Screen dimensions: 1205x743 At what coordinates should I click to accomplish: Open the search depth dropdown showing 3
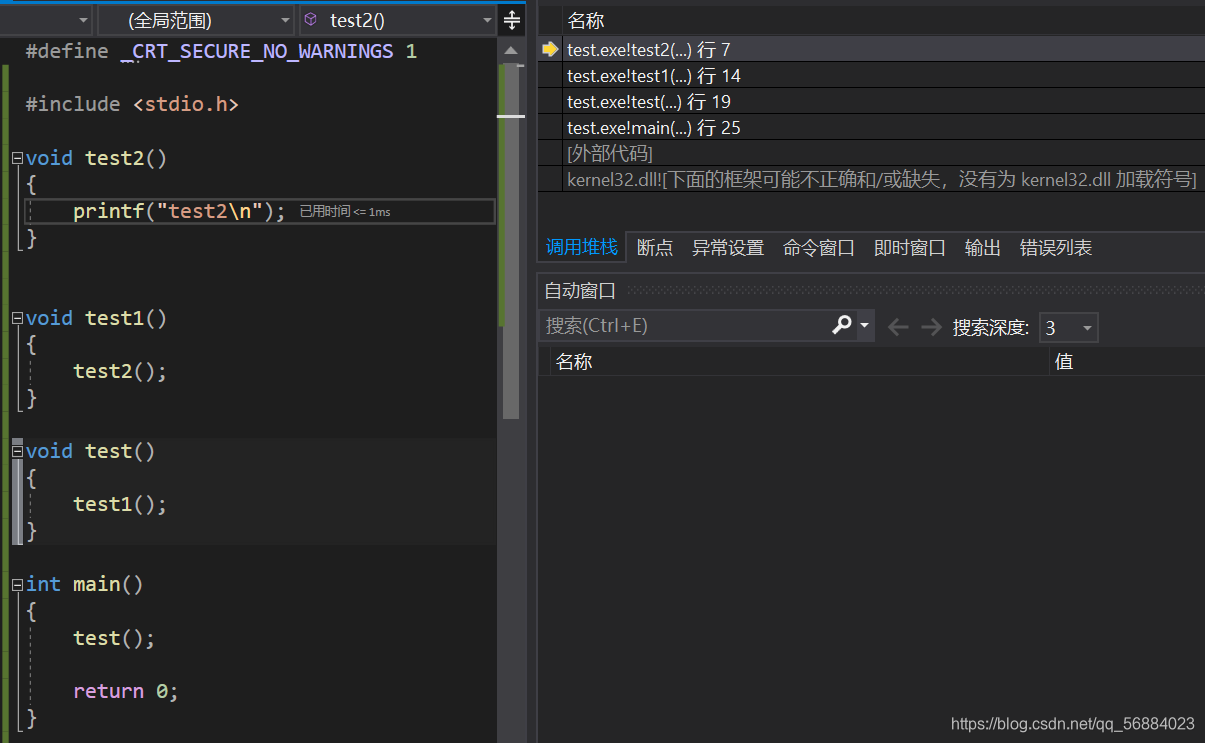coord(1069,327)
